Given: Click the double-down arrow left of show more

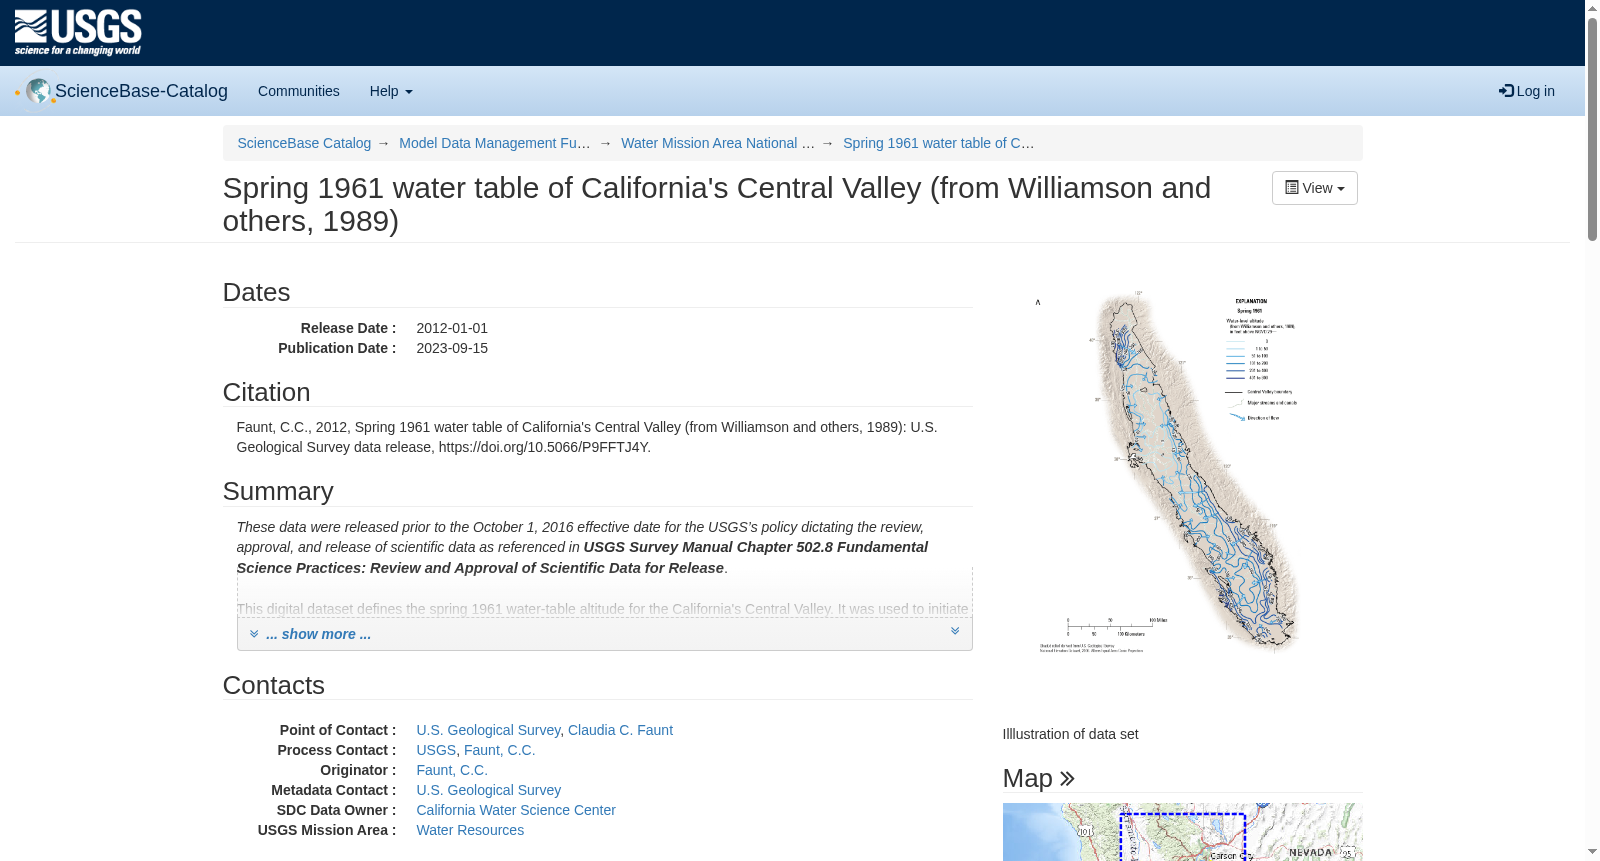Looking at the screenshot, I should pyautogui.click(x=254, y=634).
